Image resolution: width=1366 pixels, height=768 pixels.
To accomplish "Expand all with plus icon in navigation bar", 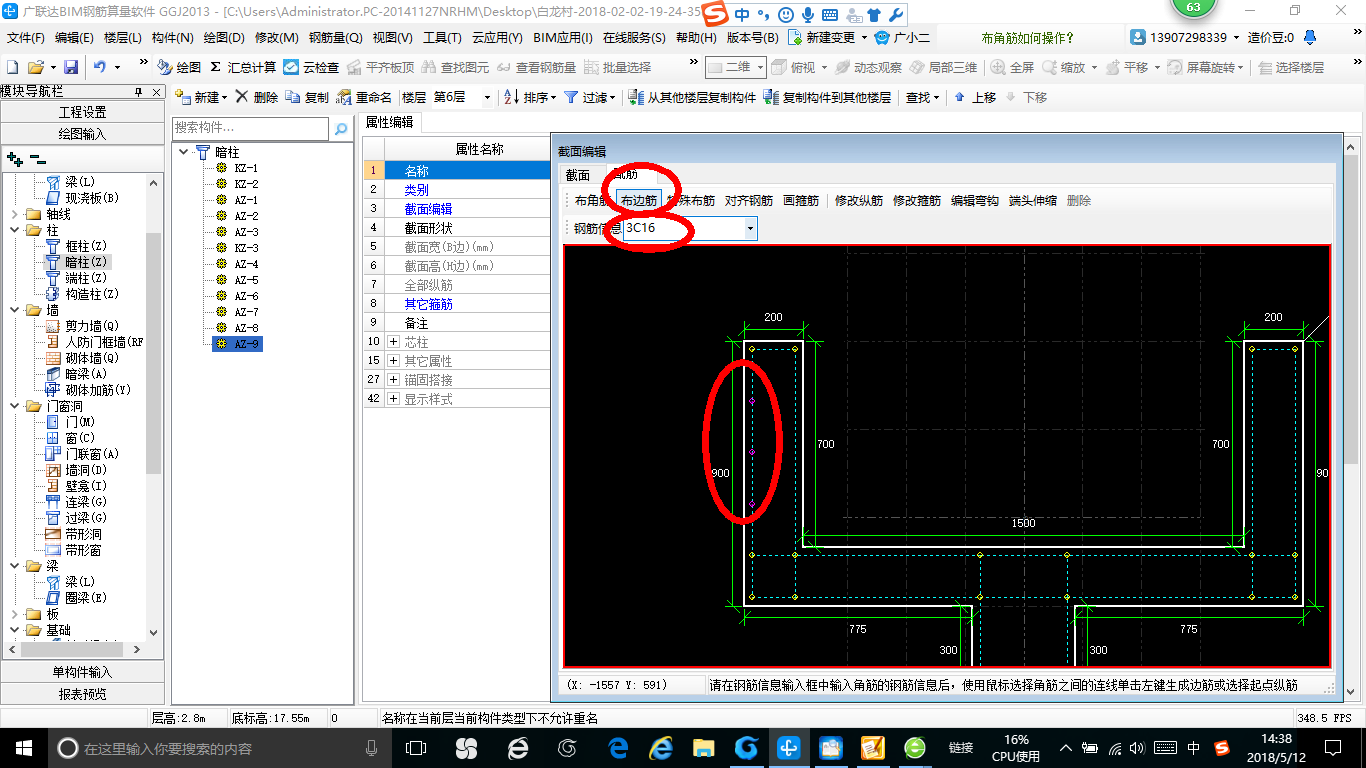I will click(x=14, y=158).
